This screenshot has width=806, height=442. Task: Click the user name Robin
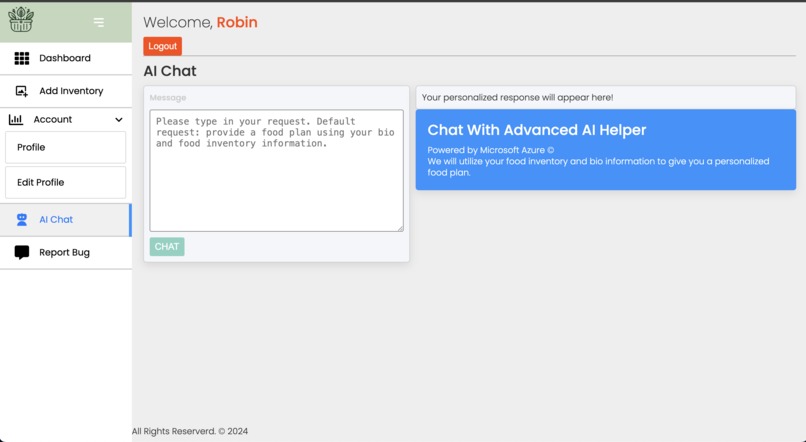pos(237,22)
